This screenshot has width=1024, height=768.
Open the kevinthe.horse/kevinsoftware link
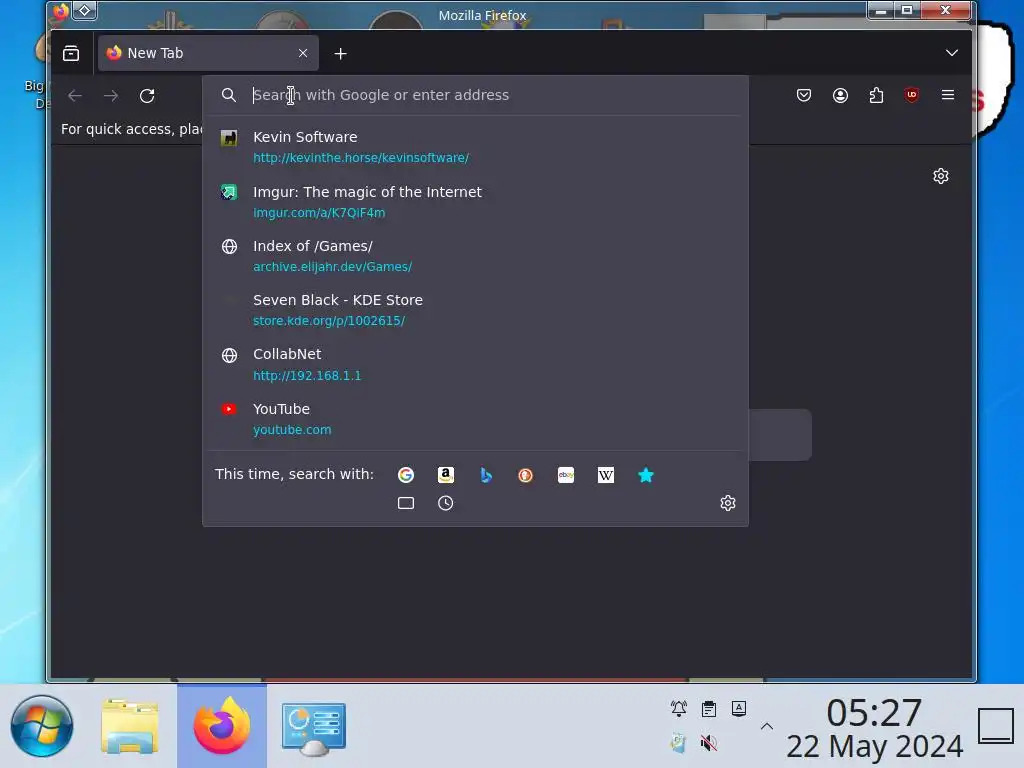click(360, 157)
